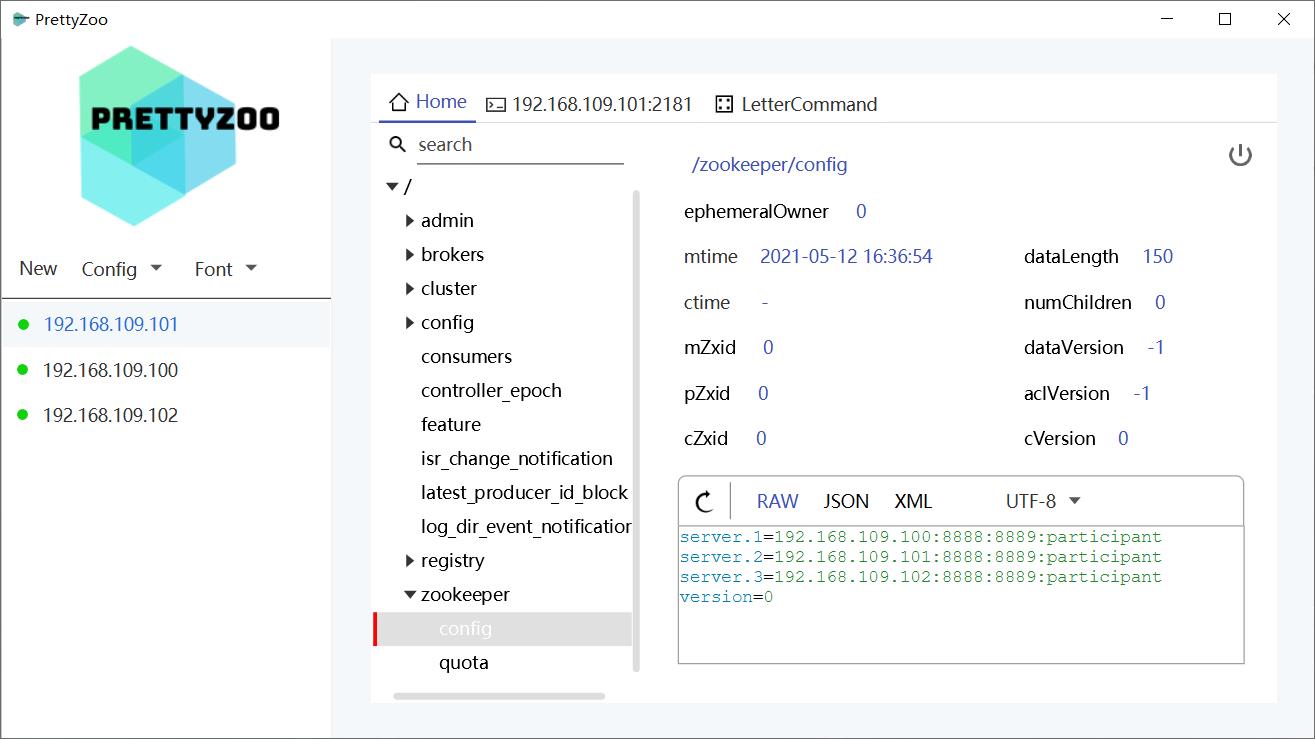
Task: Select server 192.168.109.101
Action: [x=166, y=324]
